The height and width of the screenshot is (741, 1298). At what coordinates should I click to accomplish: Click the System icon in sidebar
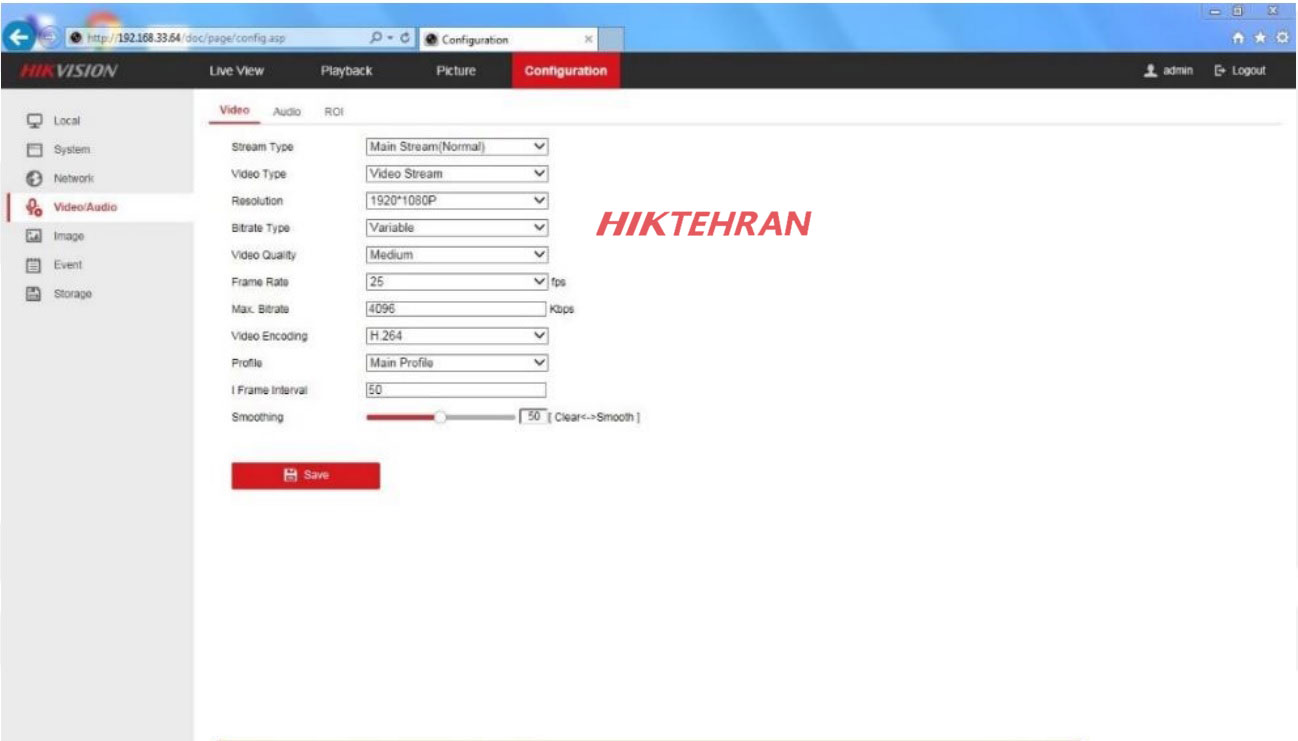click(34, 149)
